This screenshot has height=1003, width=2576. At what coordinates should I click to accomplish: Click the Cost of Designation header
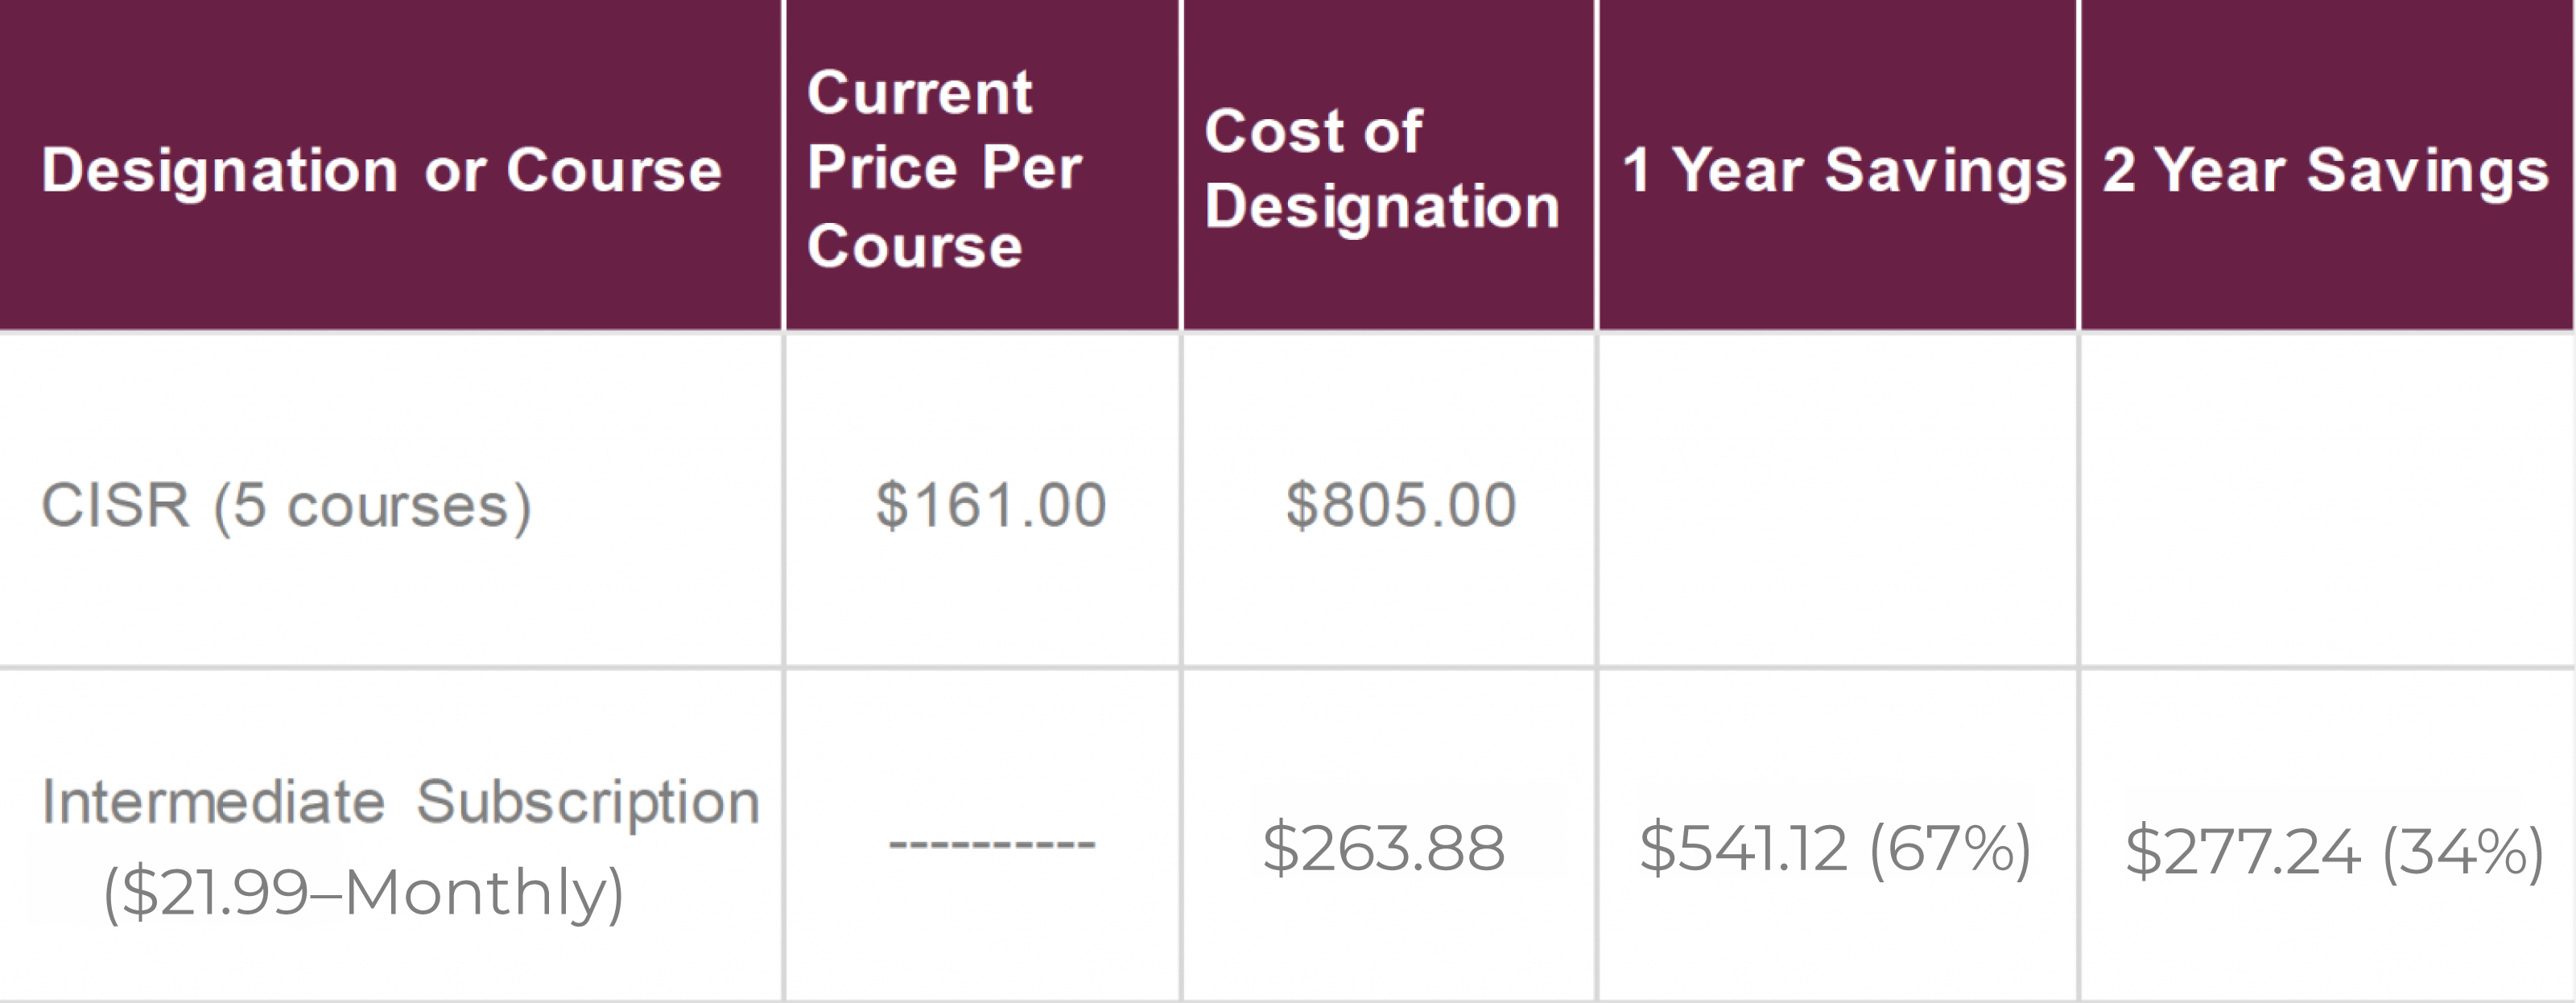coord(1381,168)
